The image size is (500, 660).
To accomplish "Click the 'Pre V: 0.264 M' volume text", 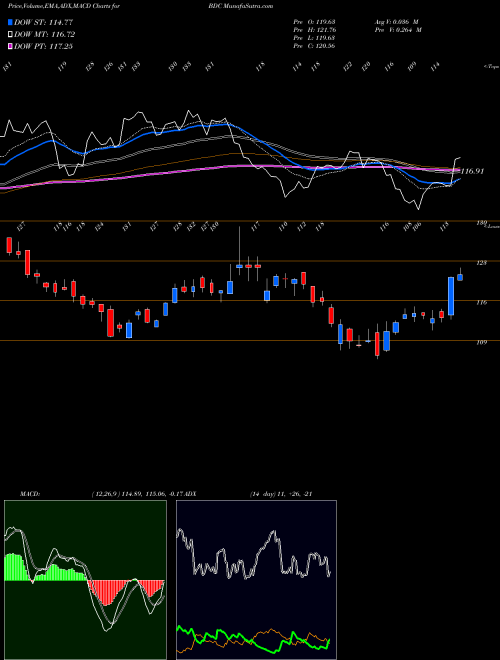I will pos(398,30).
